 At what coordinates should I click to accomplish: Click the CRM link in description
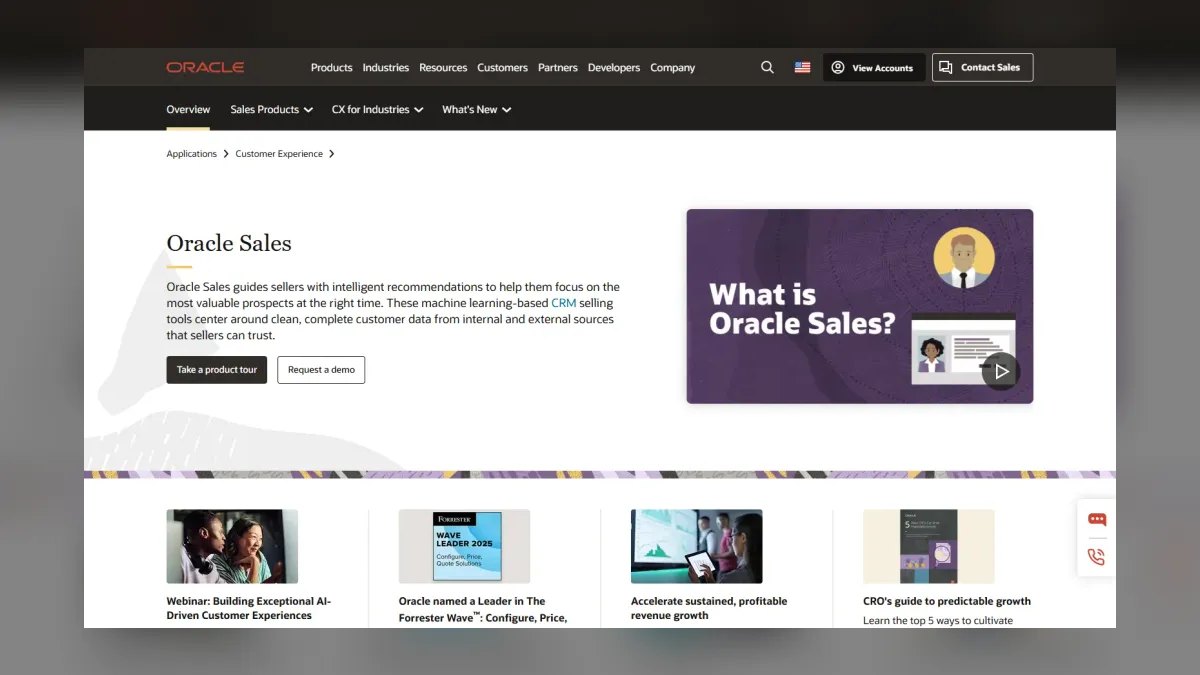[564, 303]
